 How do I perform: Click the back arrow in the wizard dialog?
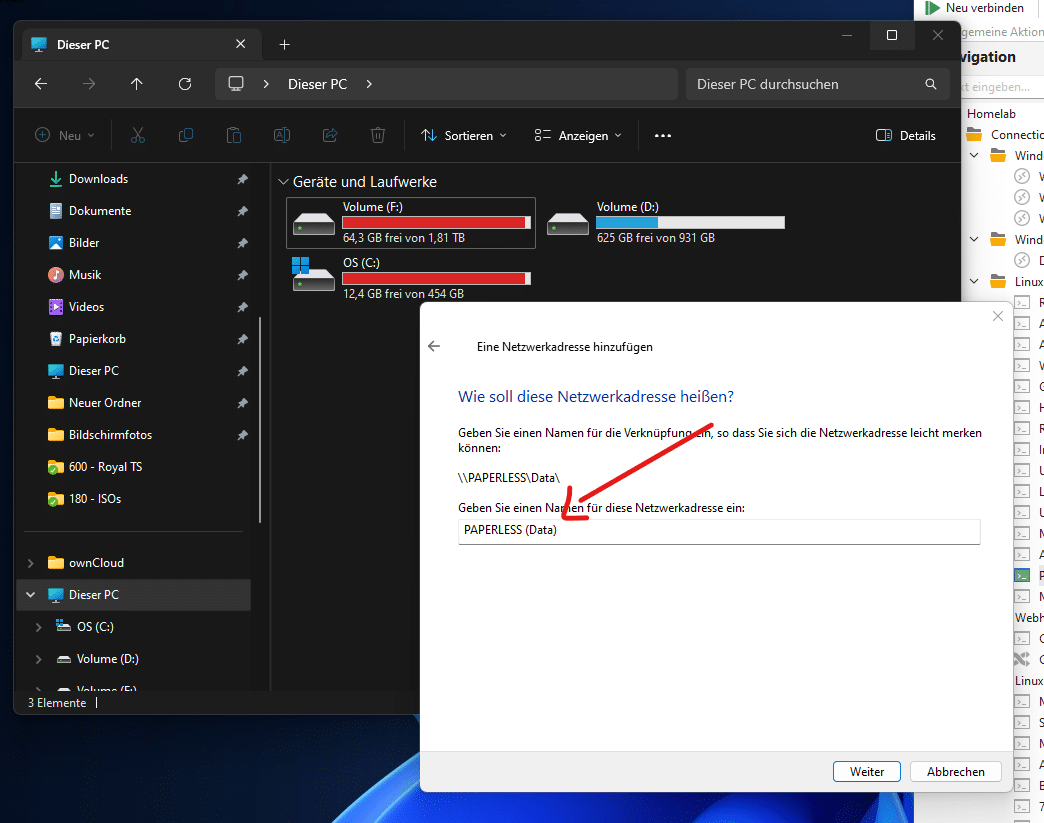pos(434,346)
